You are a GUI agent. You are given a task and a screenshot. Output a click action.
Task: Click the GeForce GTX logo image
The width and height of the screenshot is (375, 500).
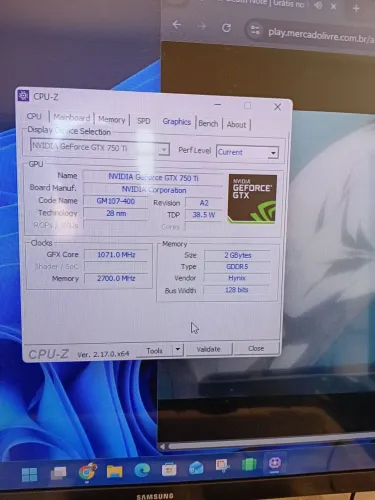(x=252, y=199)
